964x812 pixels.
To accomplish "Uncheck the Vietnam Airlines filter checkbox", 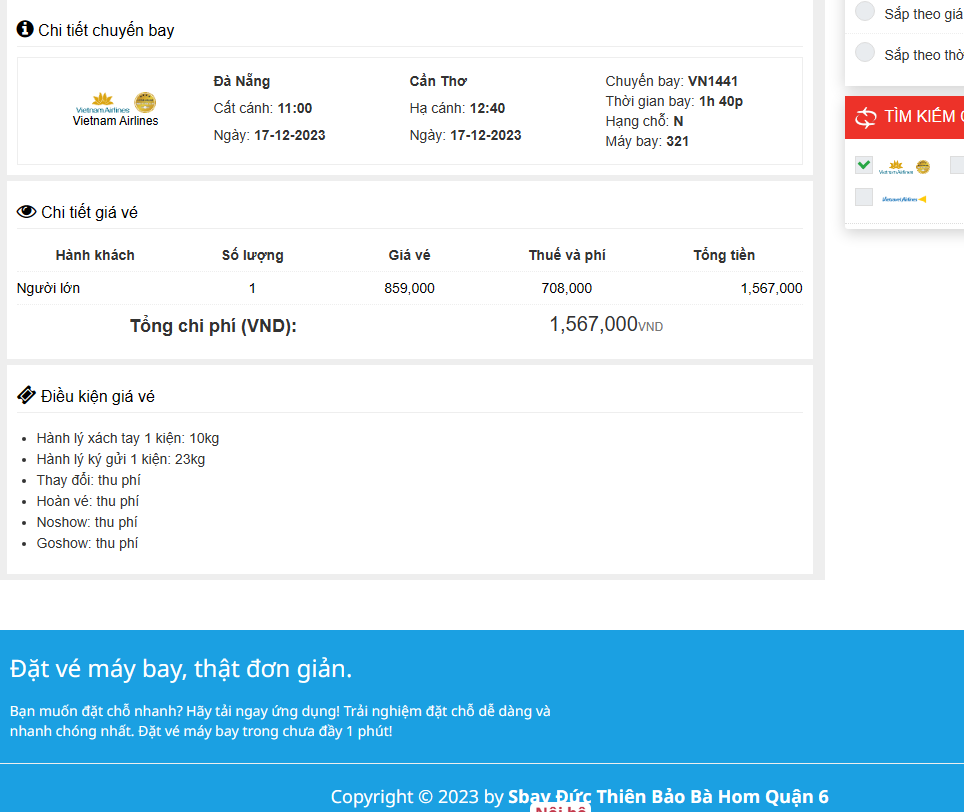I will click(864, 165).
